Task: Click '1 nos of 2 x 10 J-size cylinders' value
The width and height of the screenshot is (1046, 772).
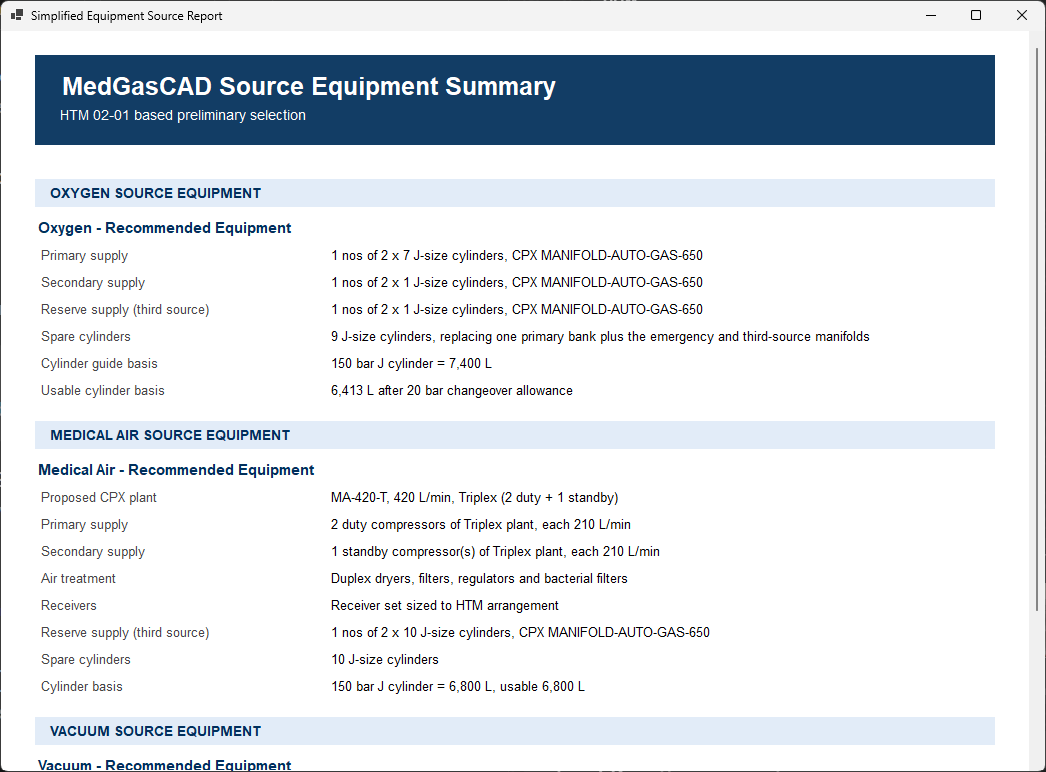Action: (520, 633)
